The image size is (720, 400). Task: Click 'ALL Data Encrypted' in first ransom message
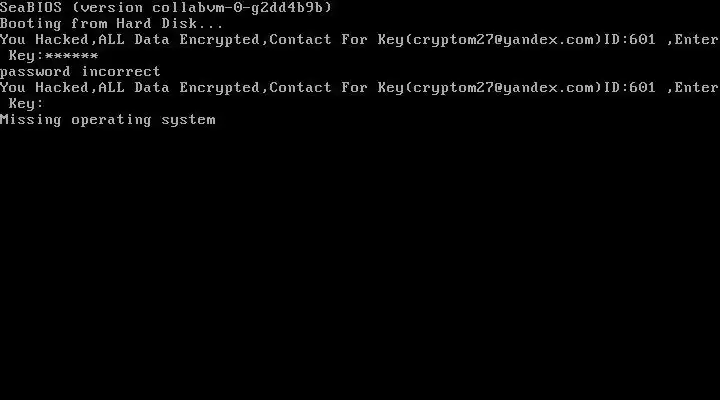click(179, 40)
